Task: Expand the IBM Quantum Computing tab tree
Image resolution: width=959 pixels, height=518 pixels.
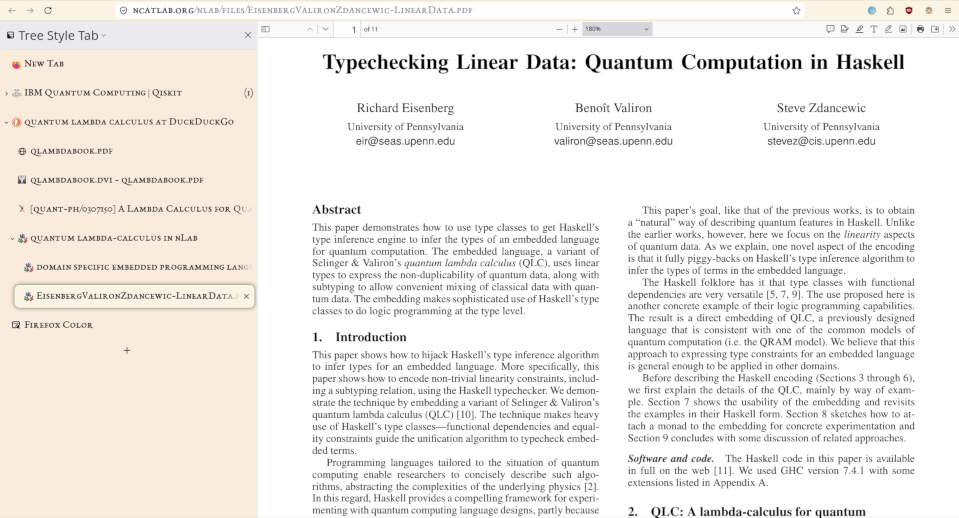Action: [7, 93]
